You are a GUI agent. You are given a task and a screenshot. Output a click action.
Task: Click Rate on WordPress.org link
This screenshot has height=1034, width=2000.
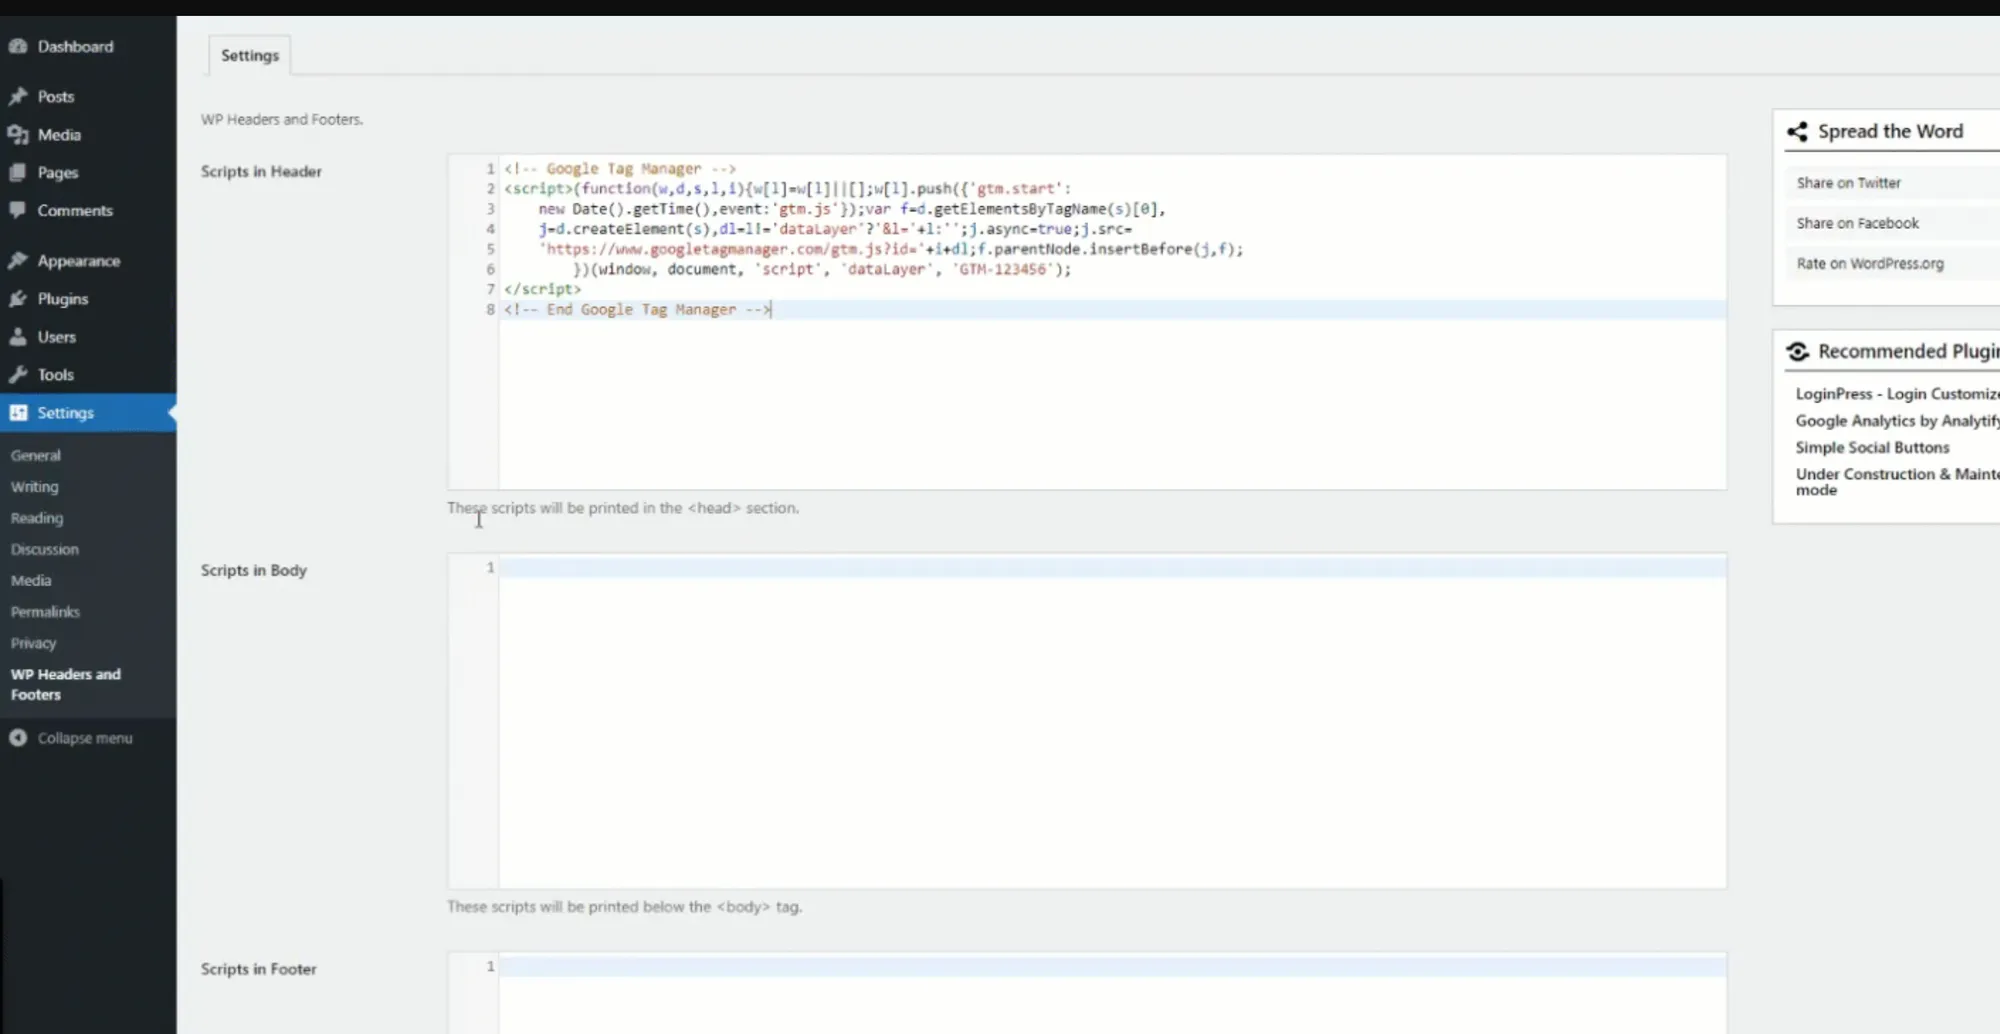1869,264
